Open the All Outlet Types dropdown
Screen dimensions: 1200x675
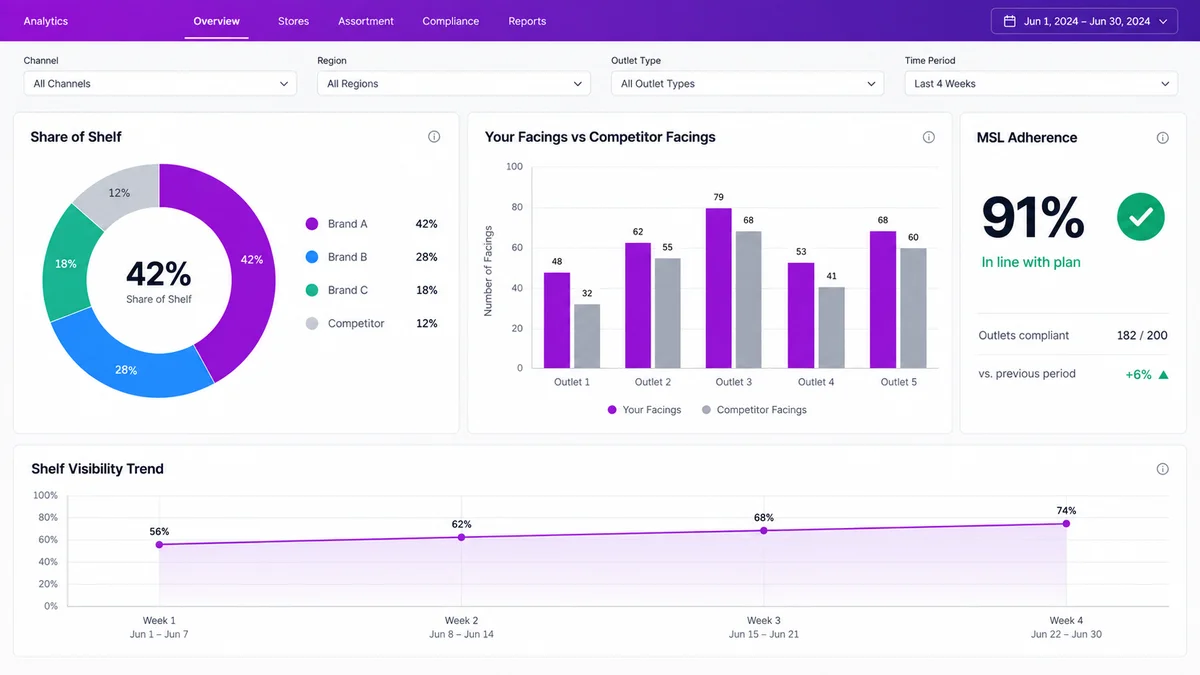point(747,84)
